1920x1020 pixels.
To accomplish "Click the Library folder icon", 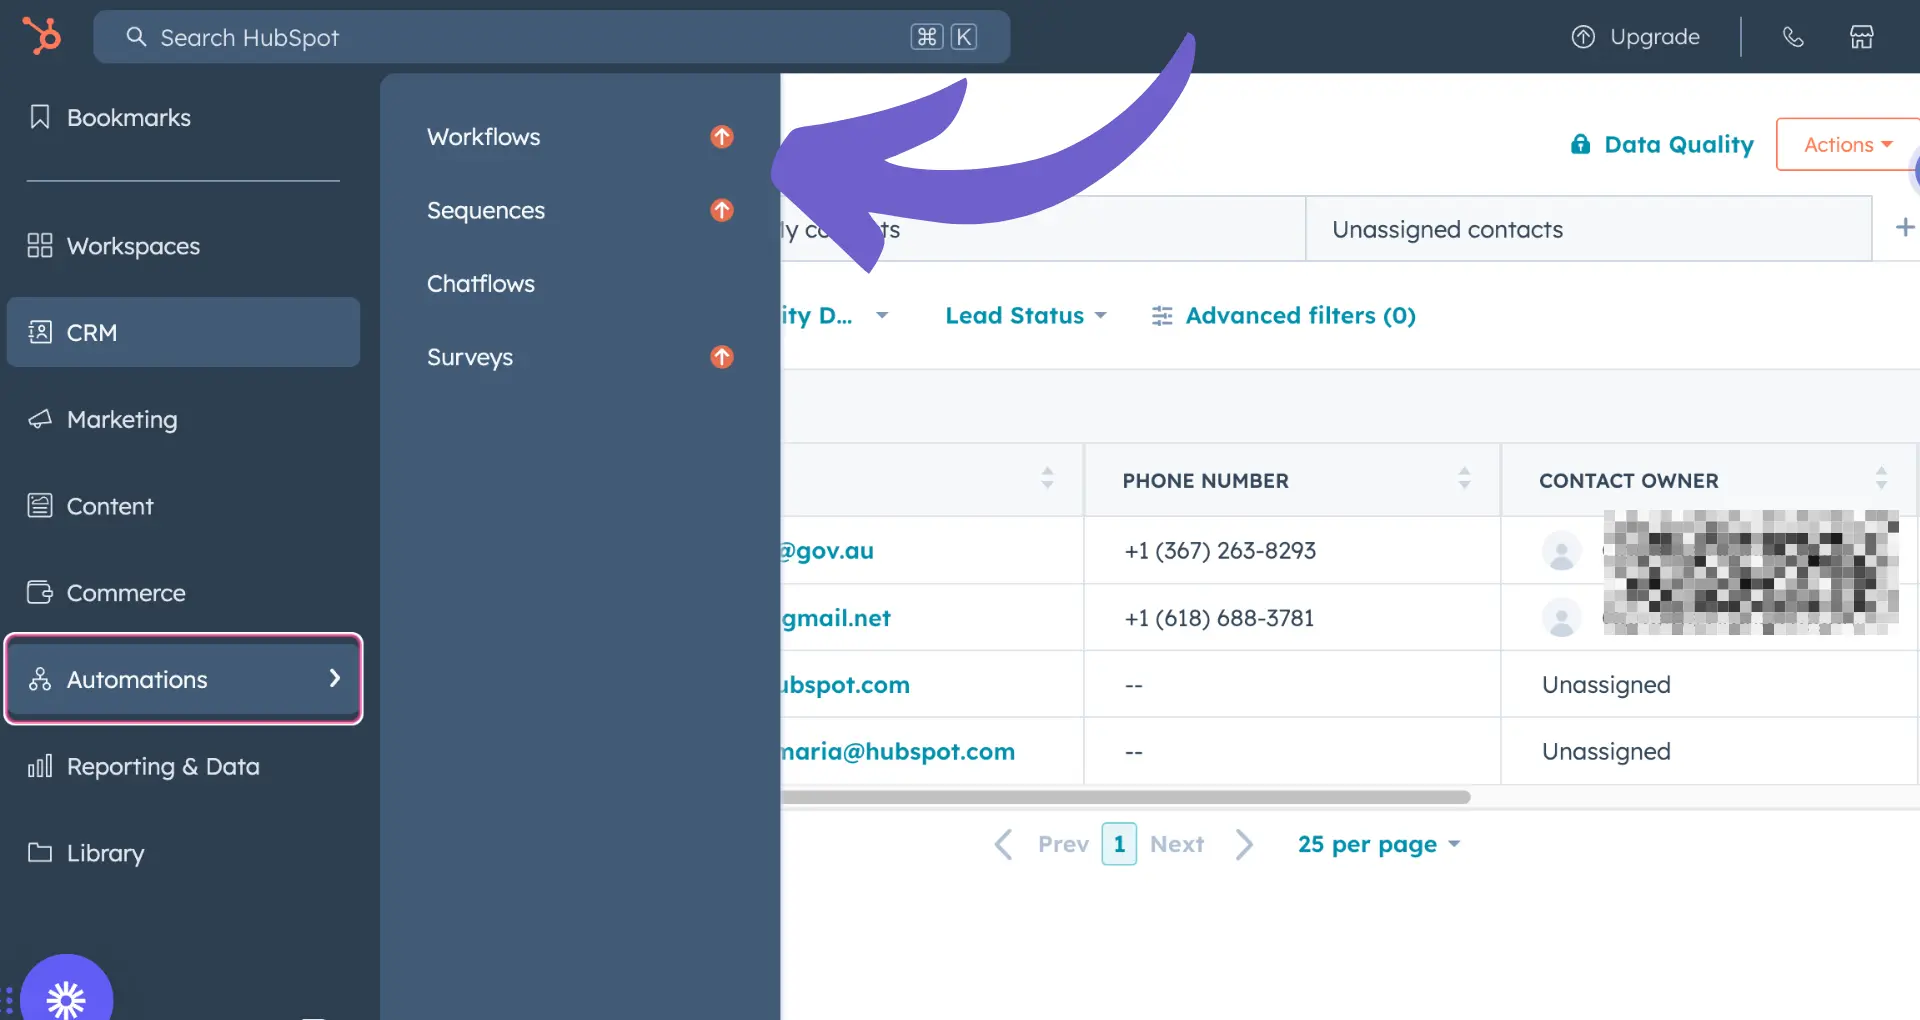I will (40, 852).
